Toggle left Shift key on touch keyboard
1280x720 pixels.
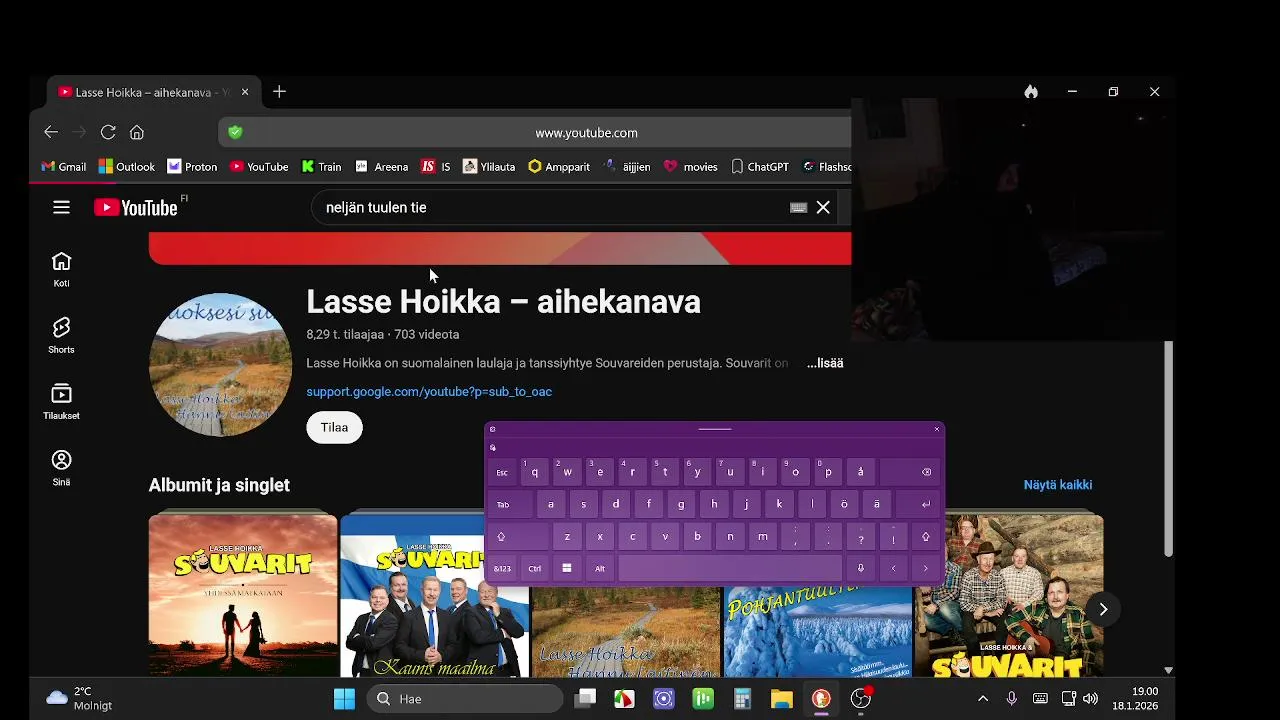518,537
